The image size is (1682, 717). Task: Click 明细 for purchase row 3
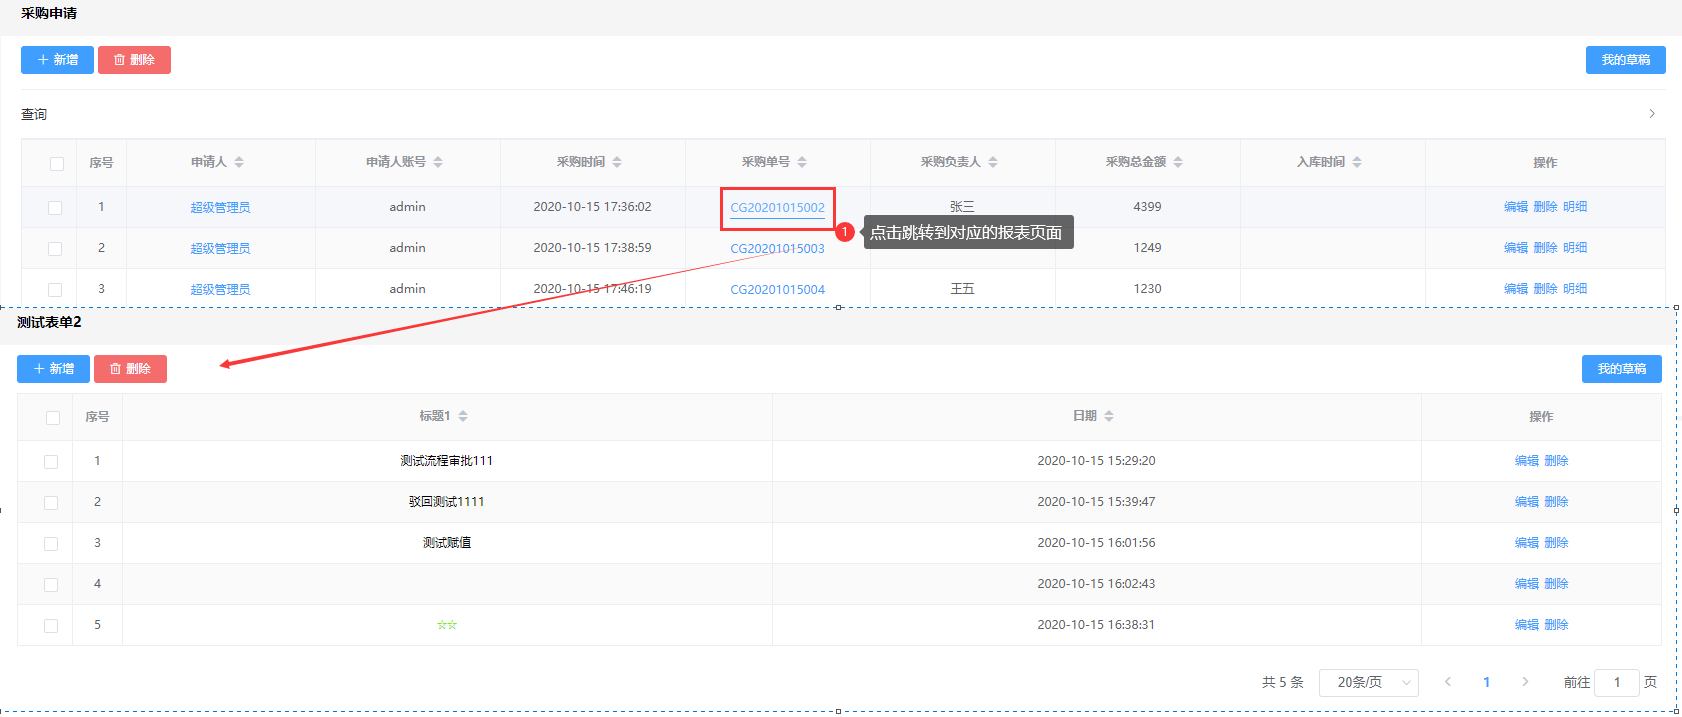tap(1575, 289)
